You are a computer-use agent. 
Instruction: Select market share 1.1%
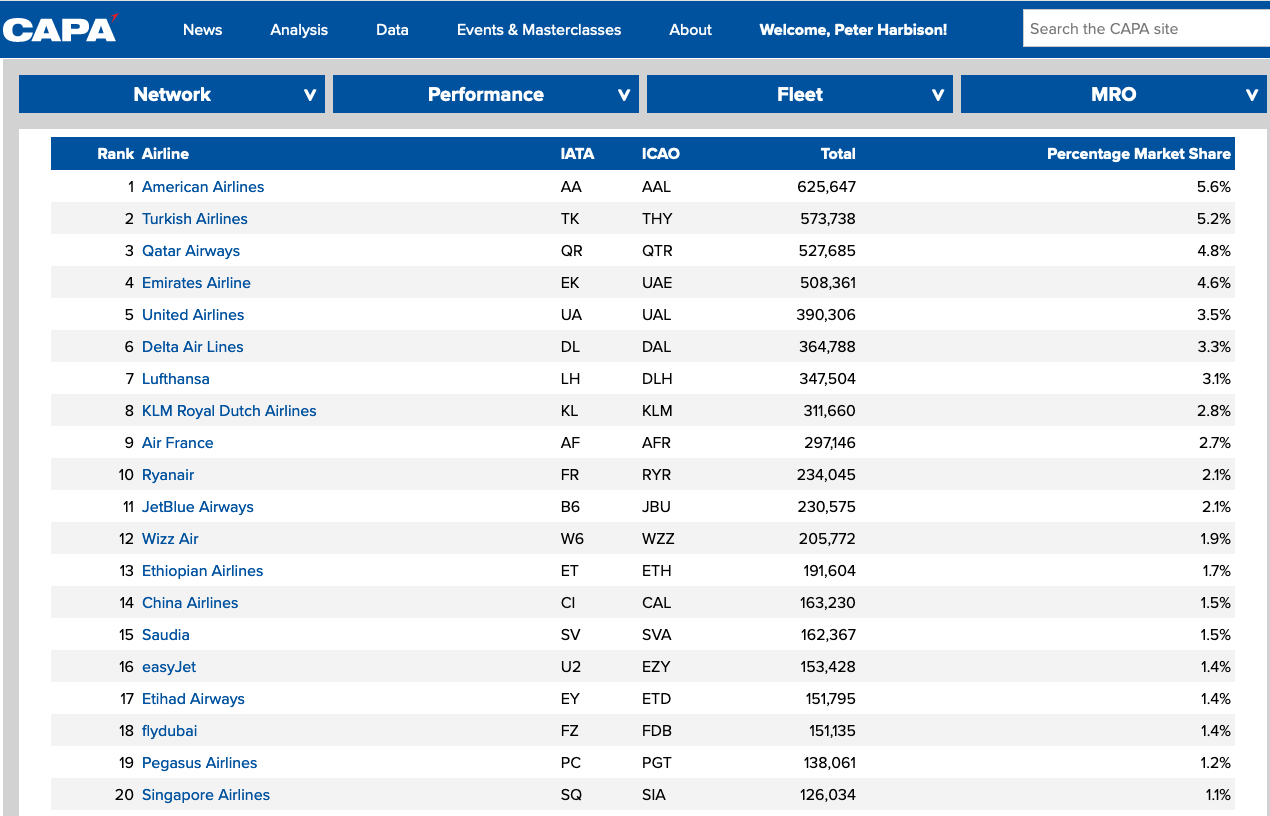1217,795
